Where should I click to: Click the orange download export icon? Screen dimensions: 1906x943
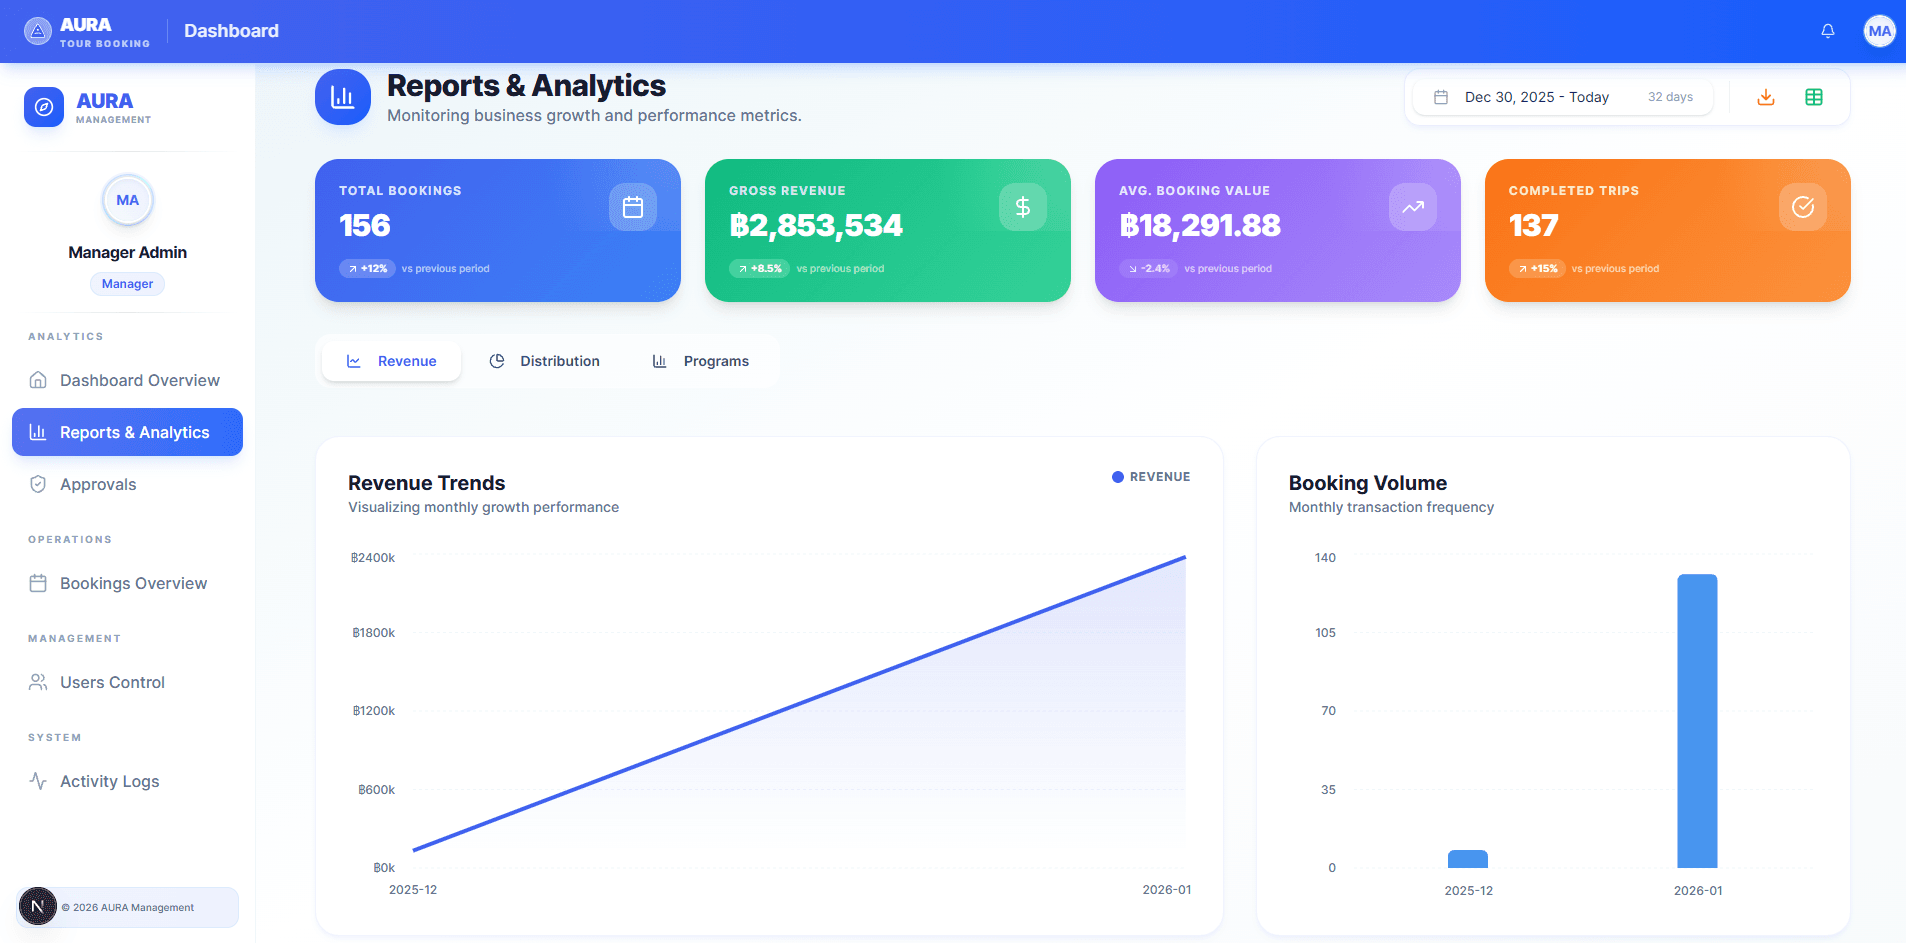click(1765, 97)
